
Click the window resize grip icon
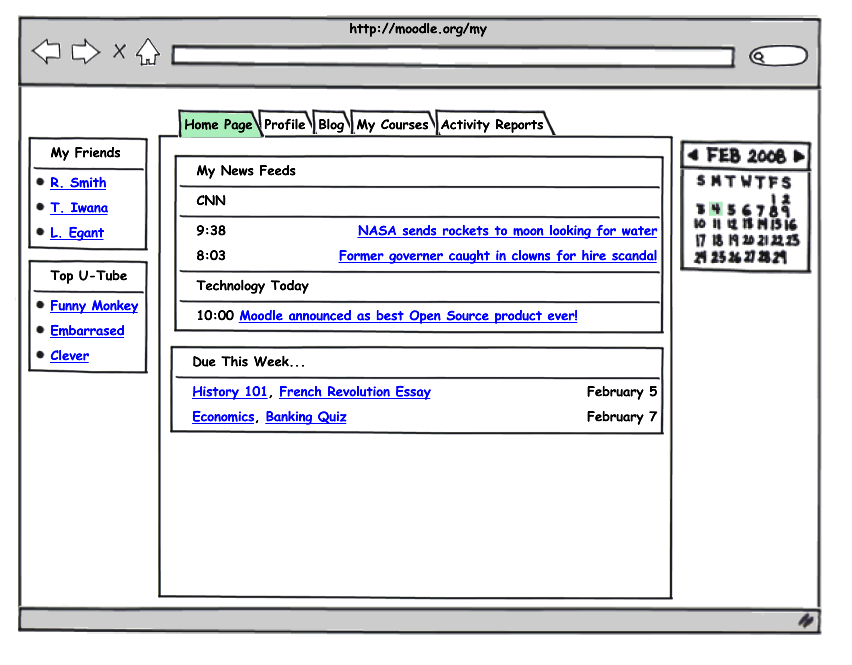806,620
